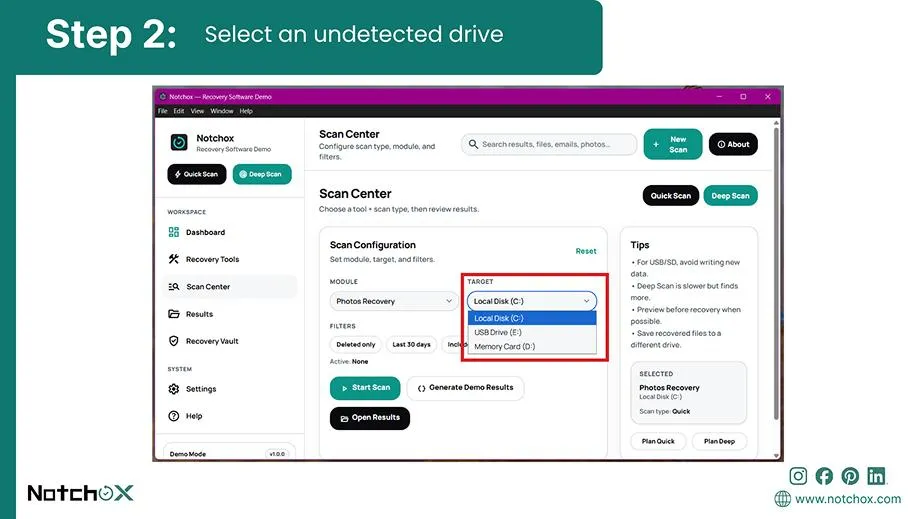This screenshot has height=519, width=922.
Task: Click the Start Scan button
Action: 365,388
